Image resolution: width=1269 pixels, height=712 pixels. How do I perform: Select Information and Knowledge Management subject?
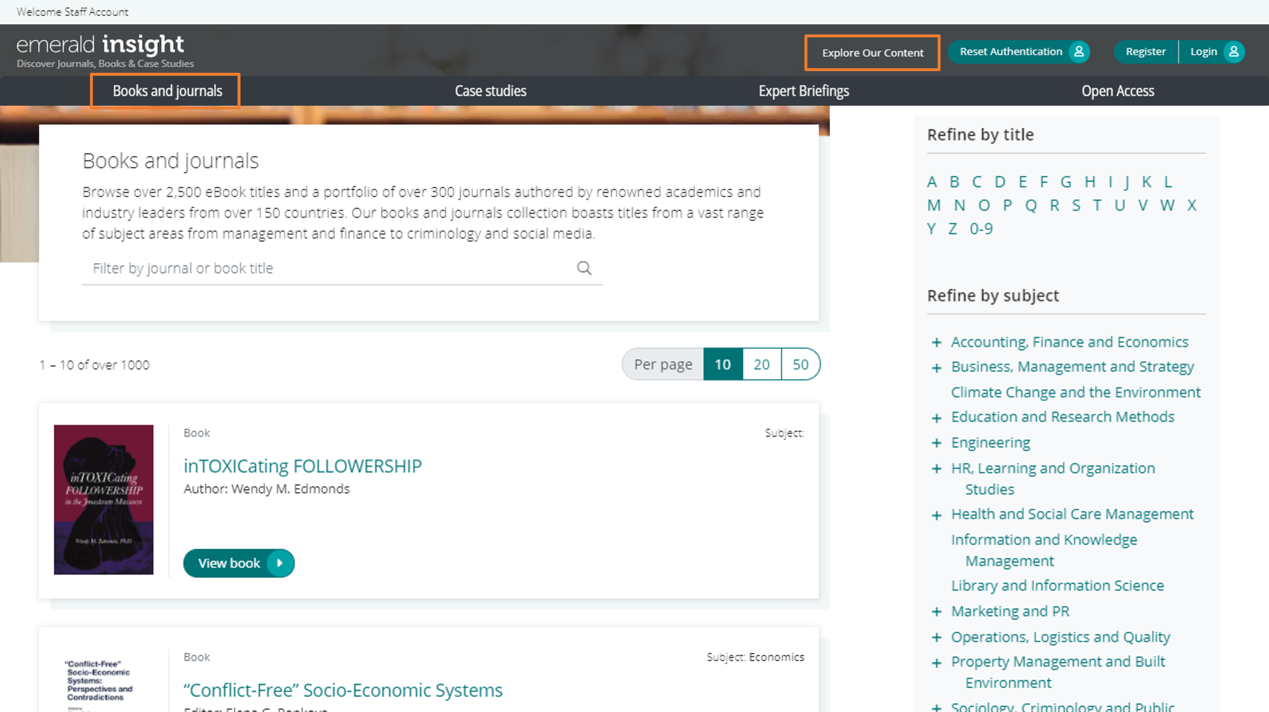1044,550
